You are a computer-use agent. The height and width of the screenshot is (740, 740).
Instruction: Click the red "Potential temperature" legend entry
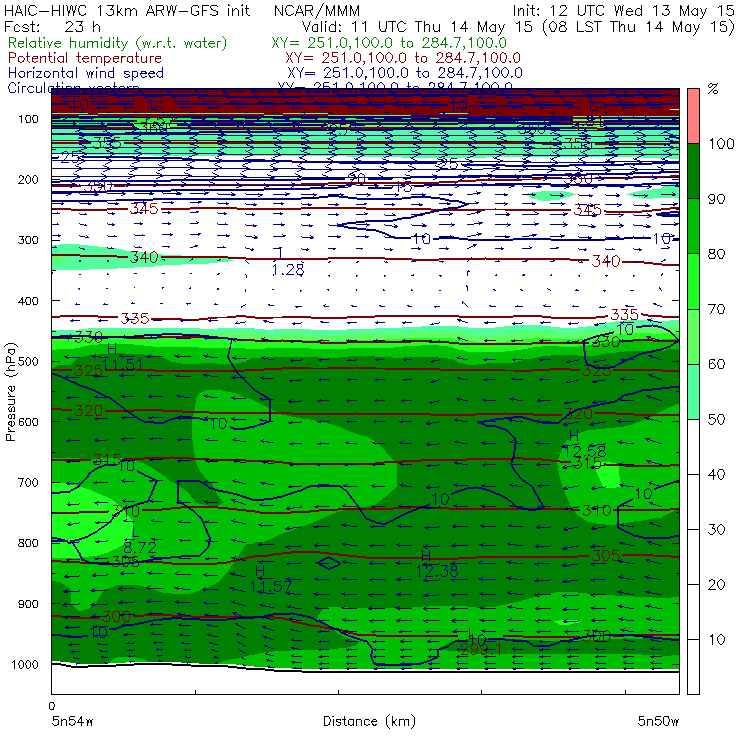85,58
